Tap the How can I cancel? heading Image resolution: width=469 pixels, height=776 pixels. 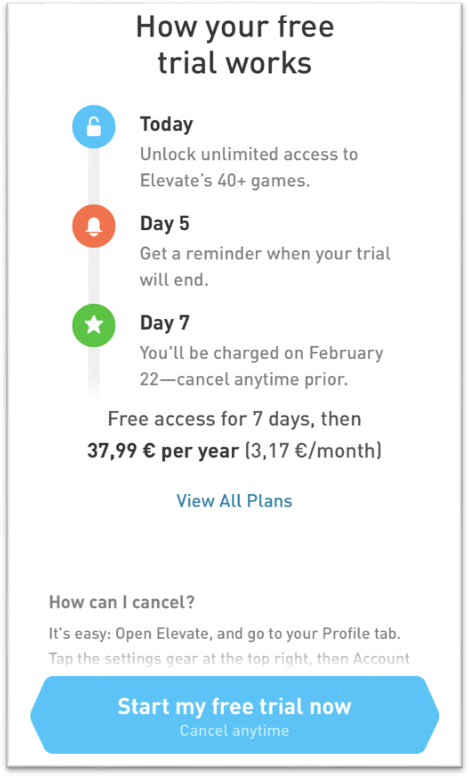tap(122, 602)
